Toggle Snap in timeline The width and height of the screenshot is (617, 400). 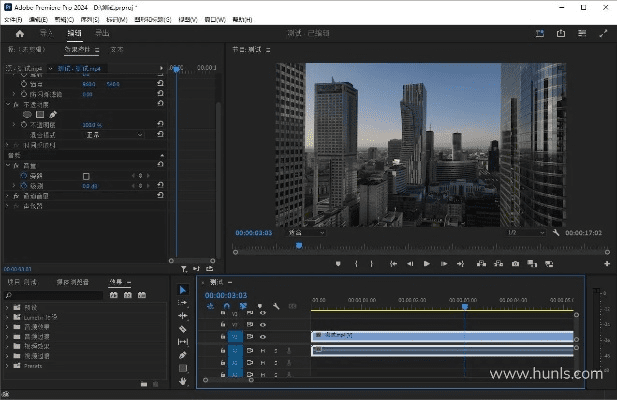click(227, 306)
